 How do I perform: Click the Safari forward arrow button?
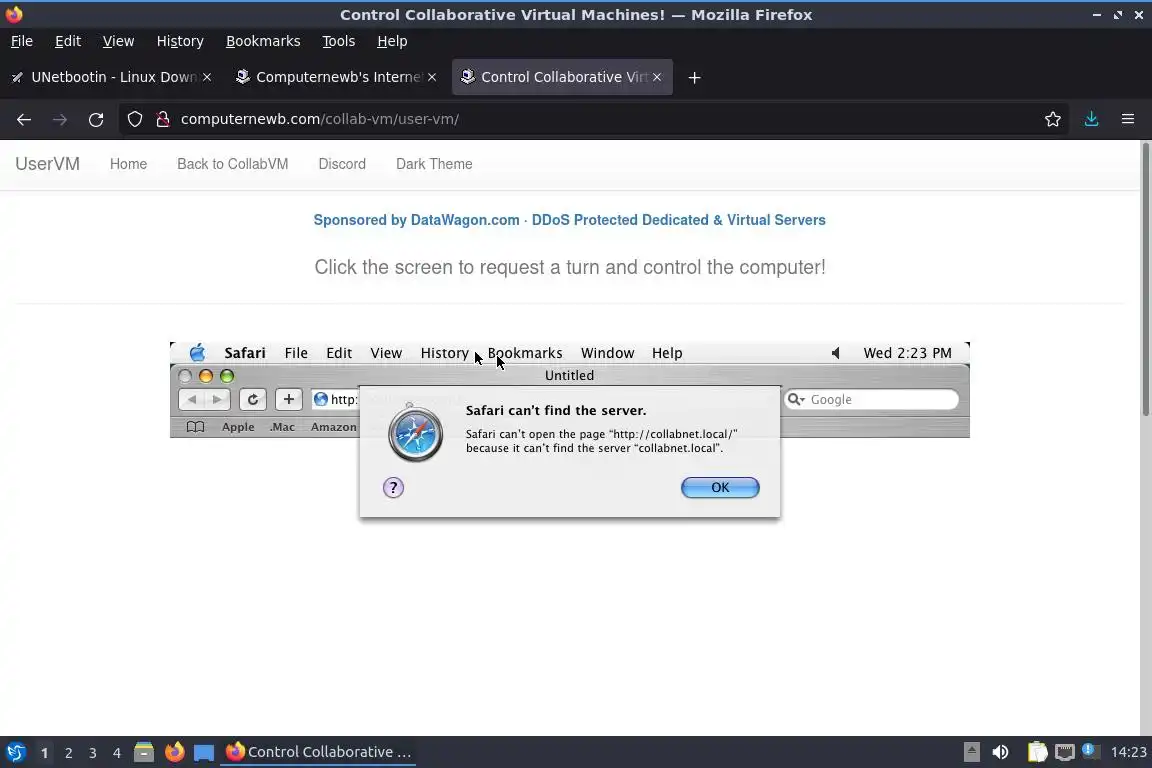[217, 399]
